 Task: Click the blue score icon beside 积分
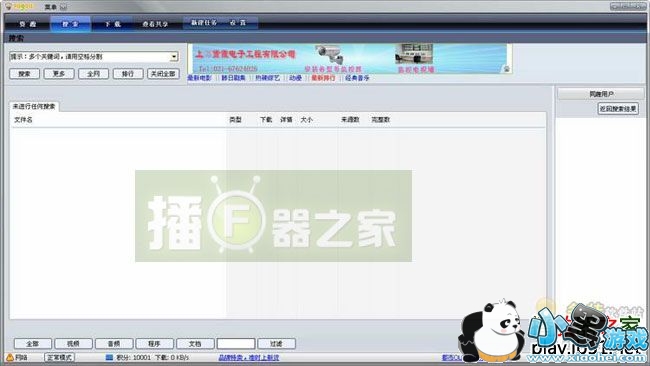109,357
